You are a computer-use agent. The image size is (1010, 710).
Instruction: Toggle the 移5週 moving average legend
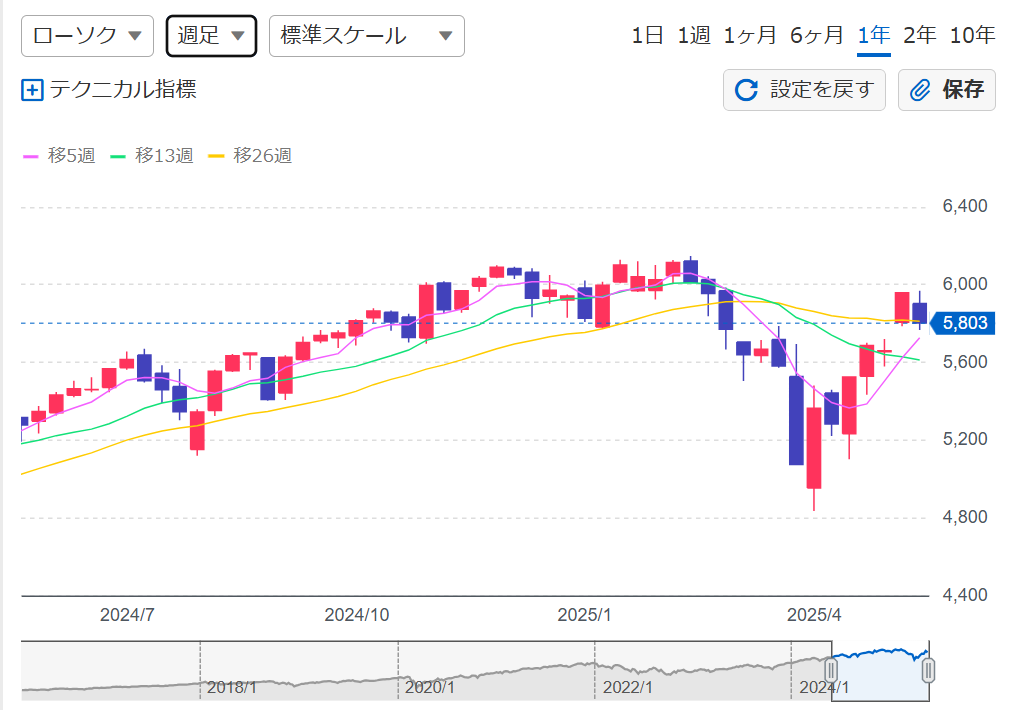click(x=59, y=156)
